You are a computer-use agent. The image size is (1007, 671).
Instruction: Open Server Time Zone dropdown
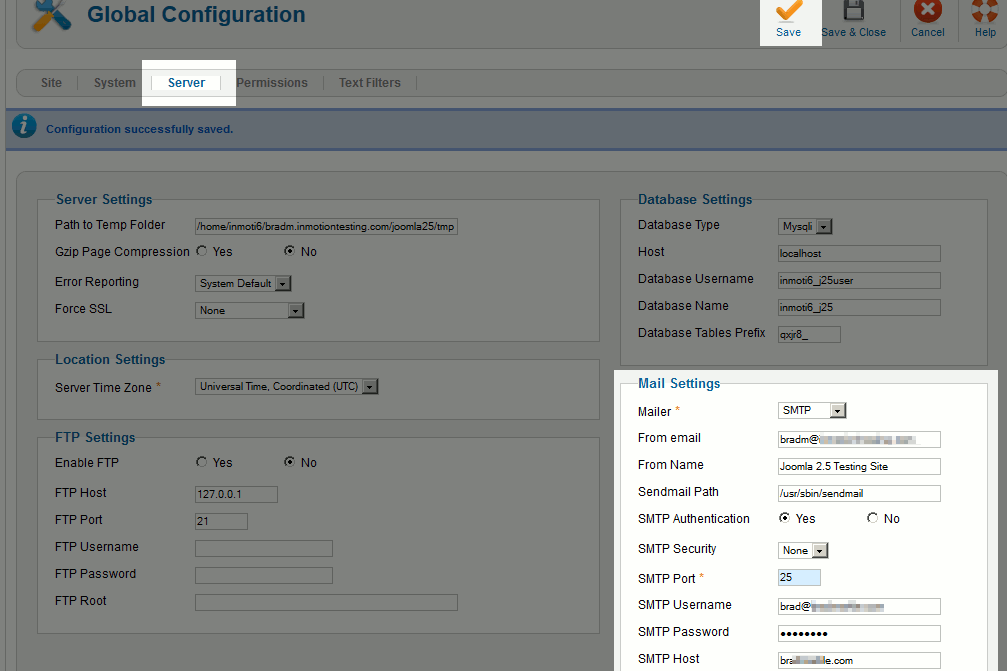287,387
